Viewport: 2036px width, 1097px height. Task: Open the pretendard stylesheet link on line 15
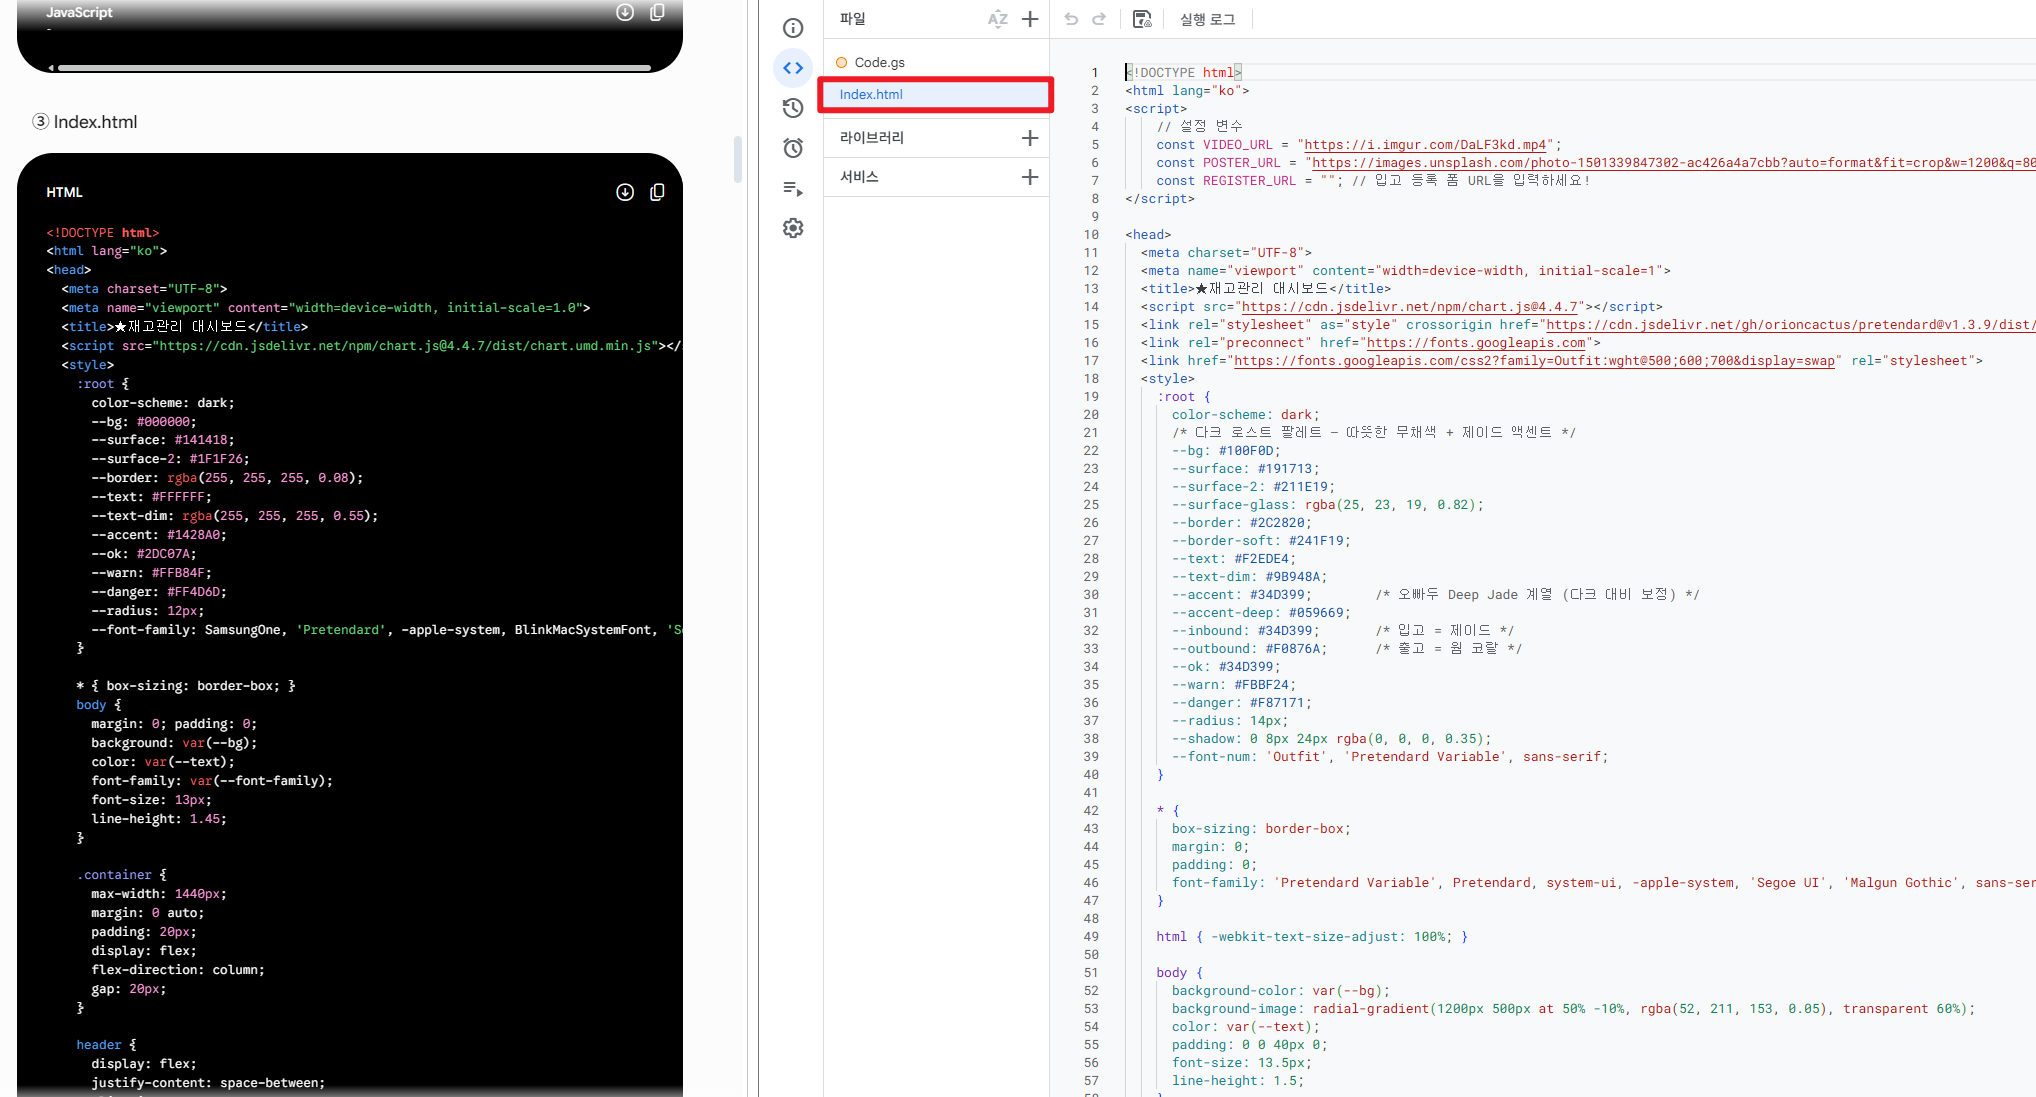coord(1790,325)
